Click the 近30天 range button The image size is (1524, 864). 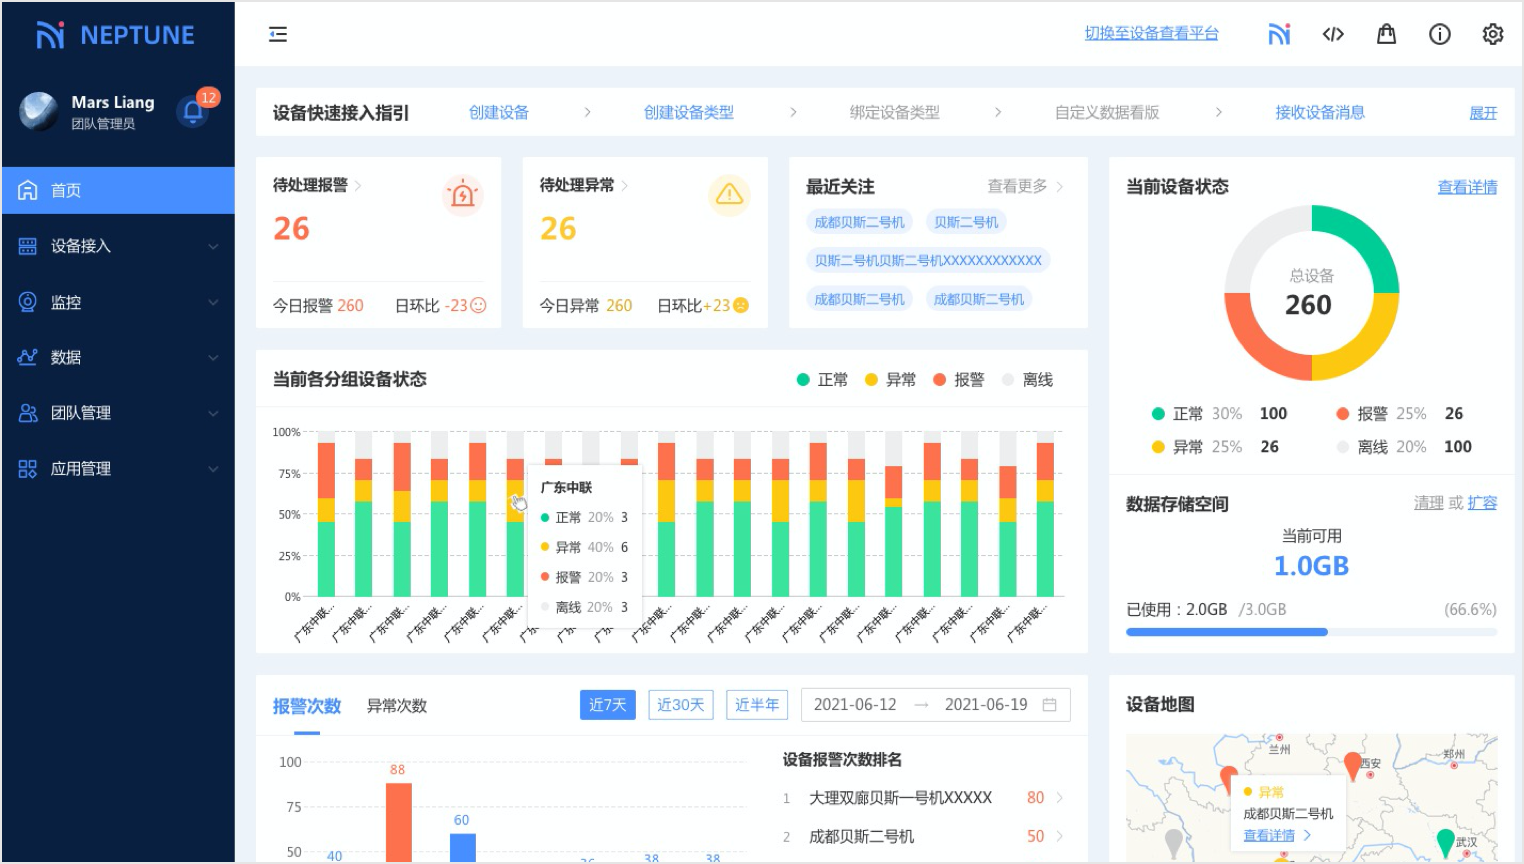tap(680, 705)
